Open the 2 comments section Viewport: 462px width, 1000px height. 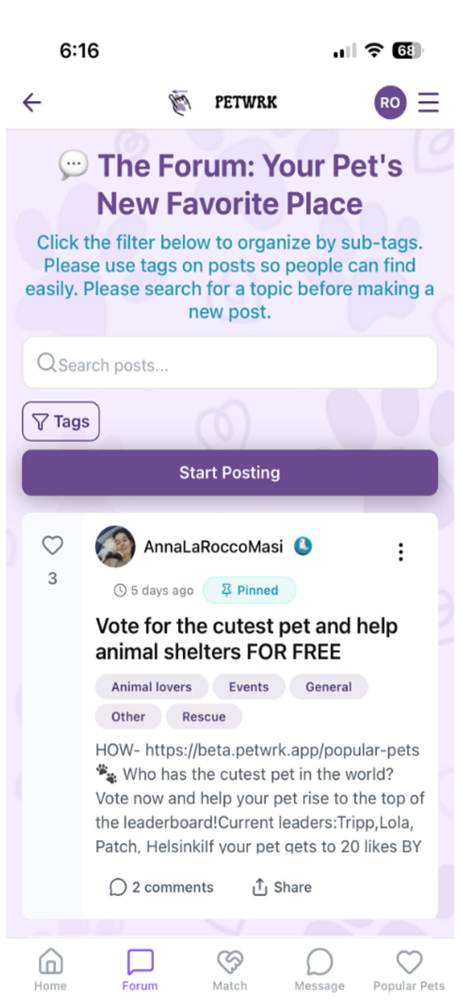pos(161,887)
